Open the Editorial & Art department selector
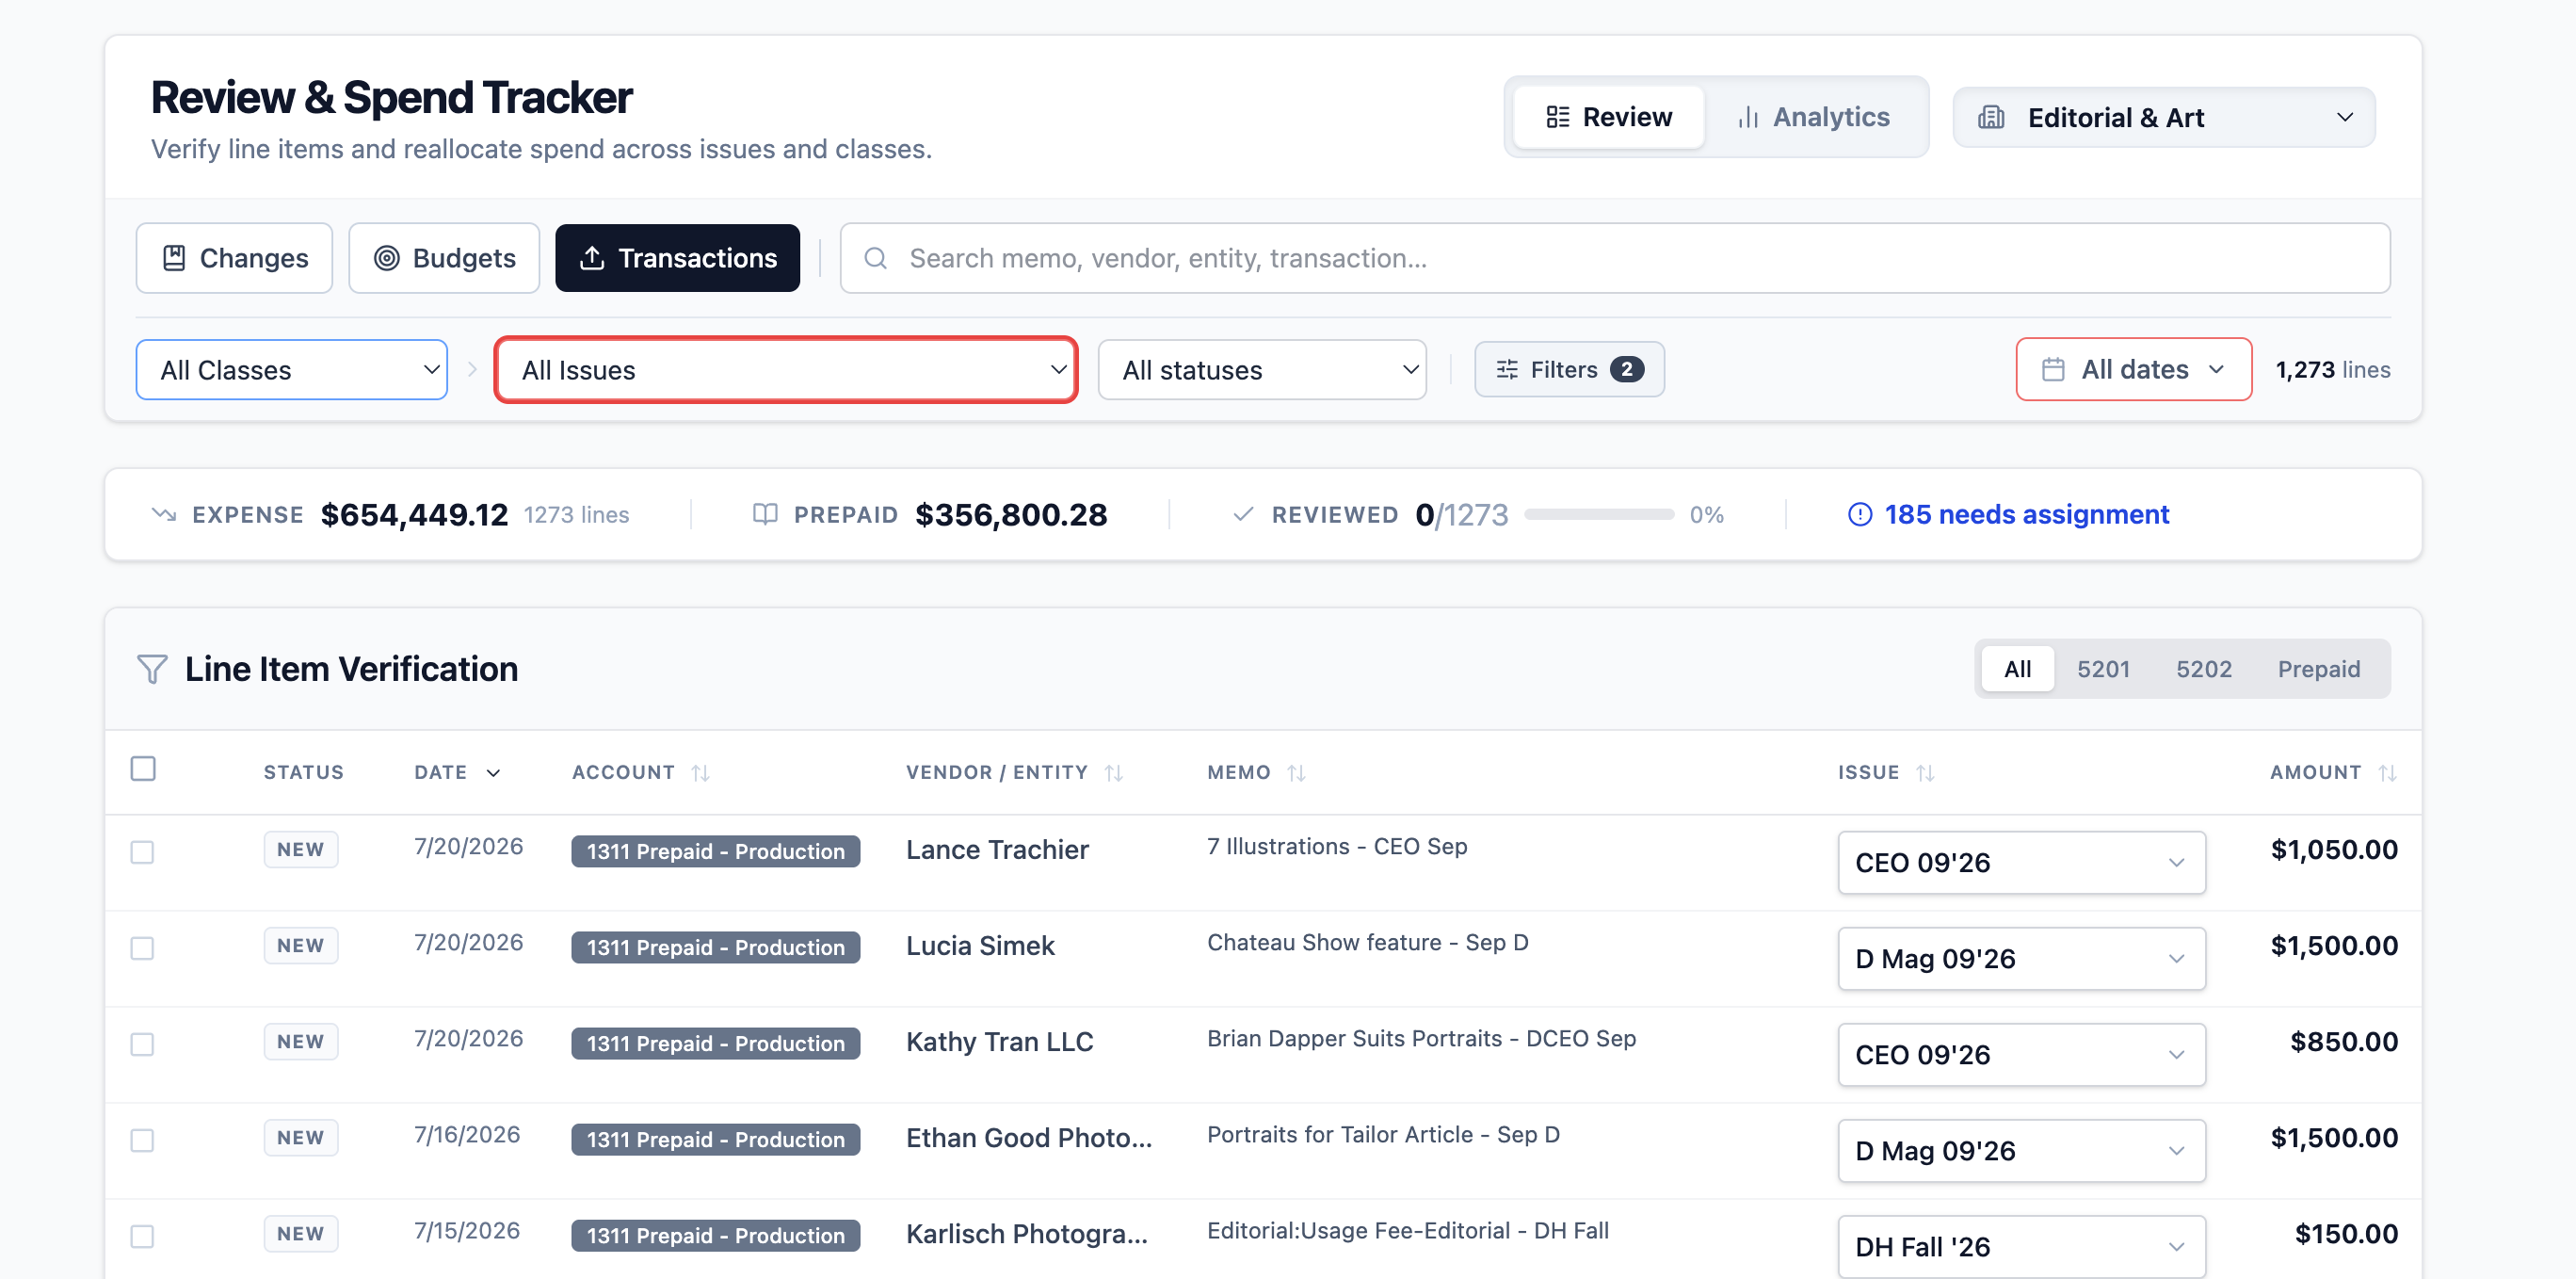 point(2163,117)
